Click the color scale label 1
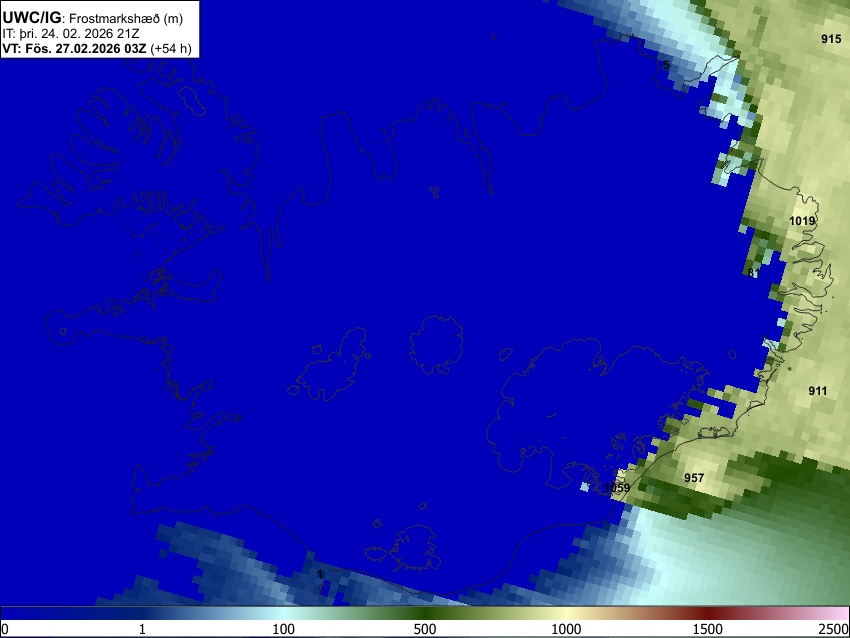 [x=142, y=629]
